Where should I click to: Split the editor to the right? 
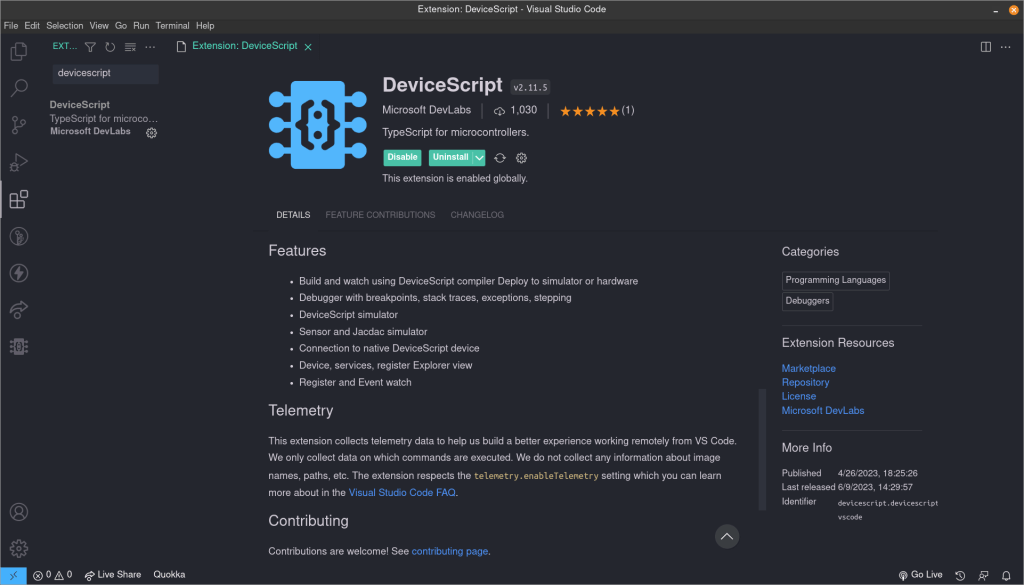click(x=985, y=46)
